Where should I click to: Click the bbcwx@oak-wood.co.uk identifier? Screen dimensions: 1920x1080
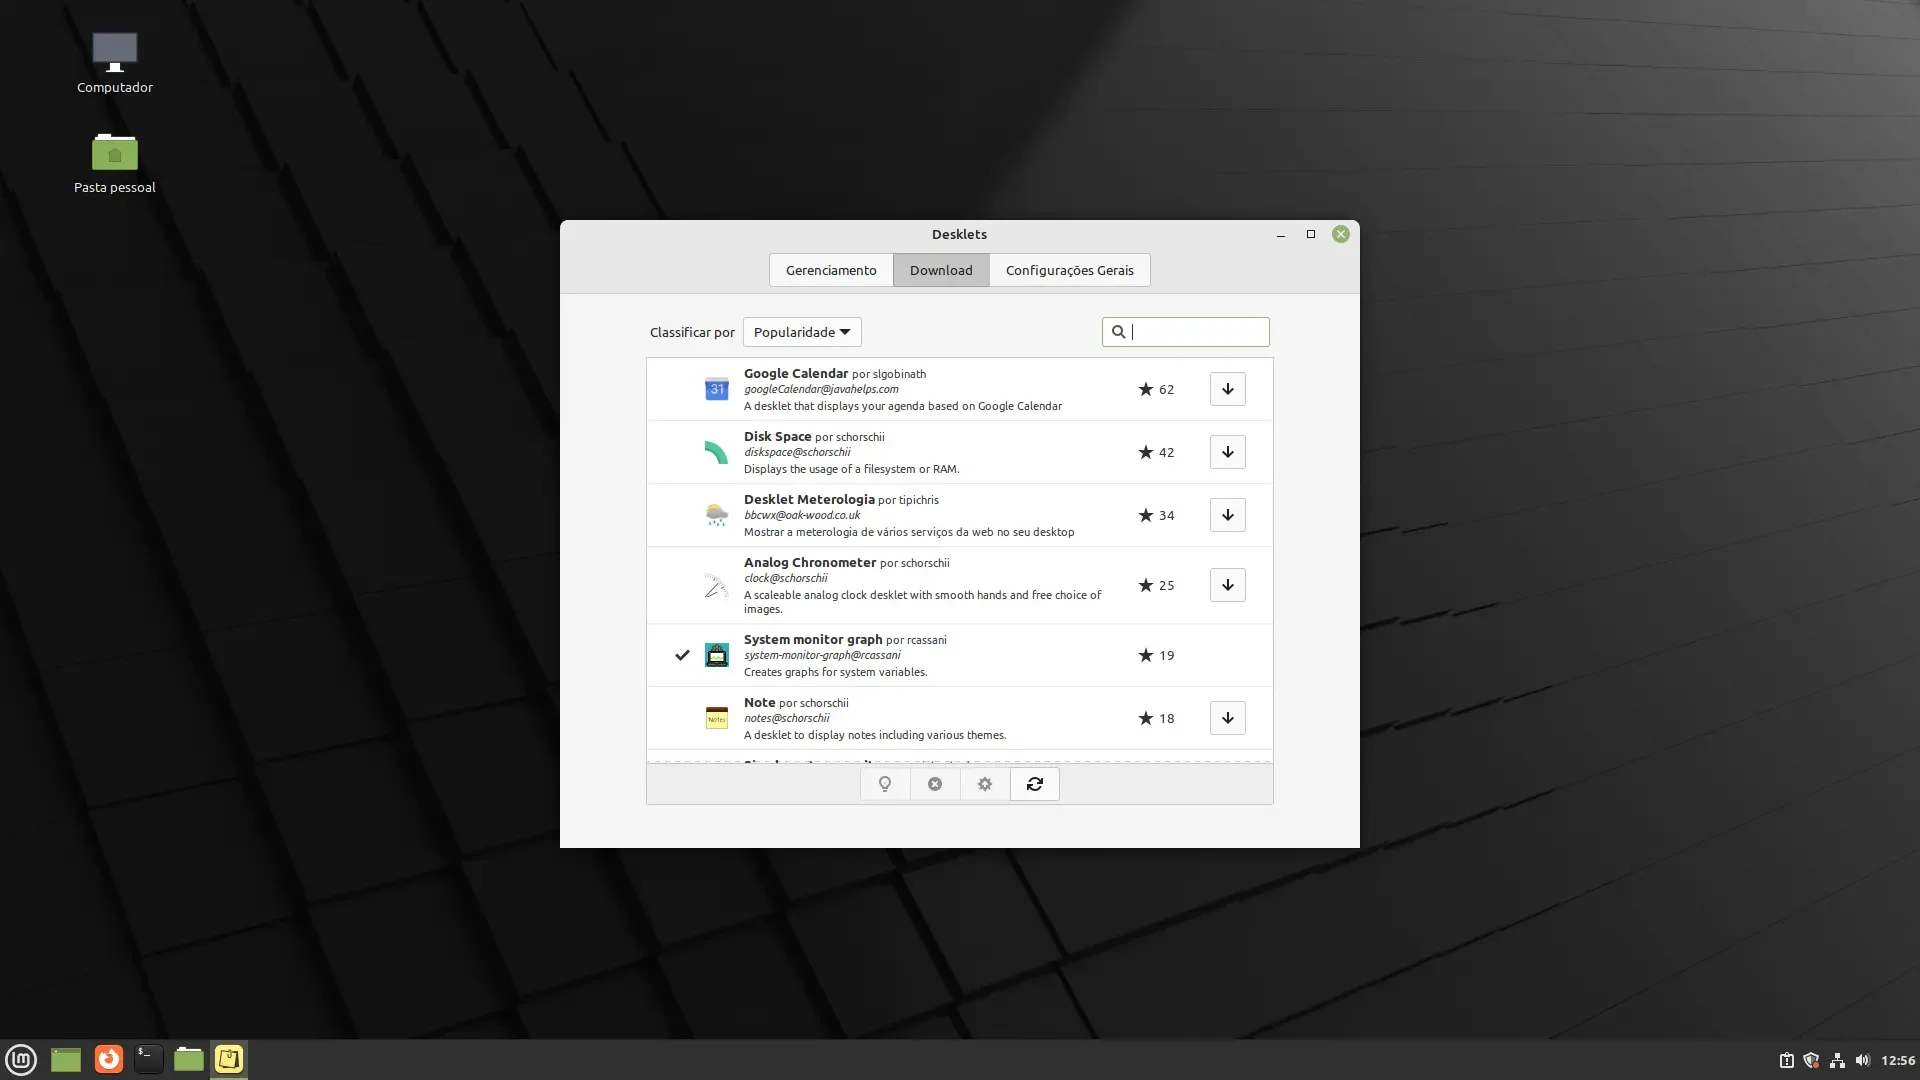[x=802, y=515]
